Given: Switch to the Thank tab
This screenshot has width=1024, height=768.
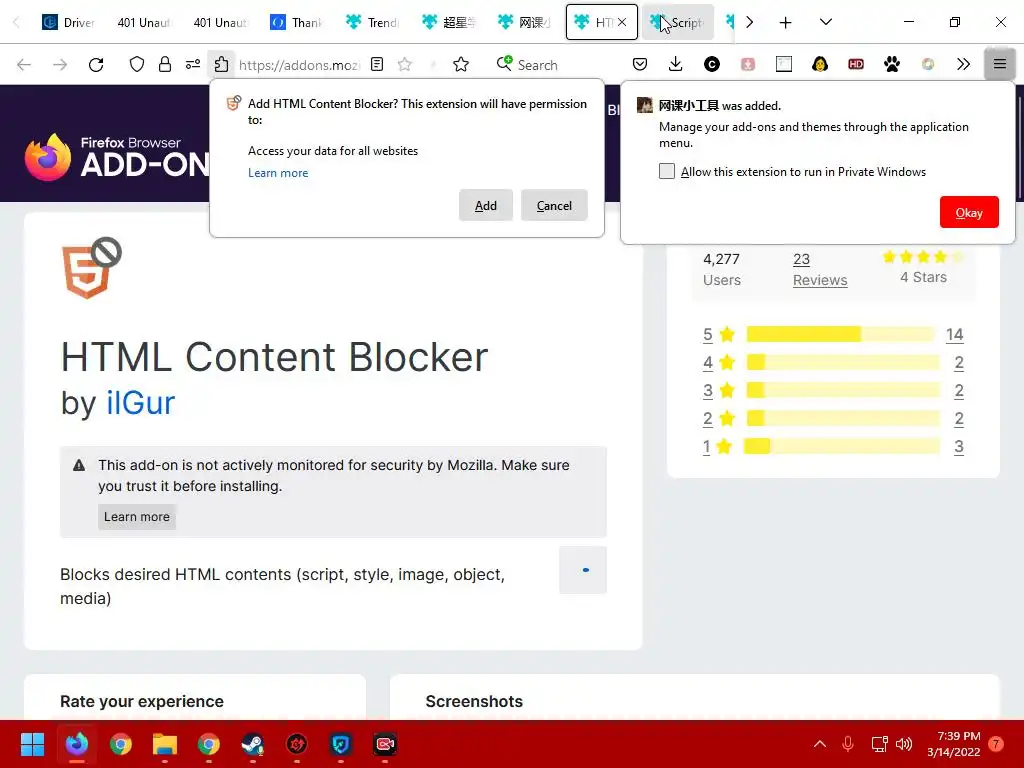Looking at the screenshot, I should pyautogui.click(x=297, y=22).
